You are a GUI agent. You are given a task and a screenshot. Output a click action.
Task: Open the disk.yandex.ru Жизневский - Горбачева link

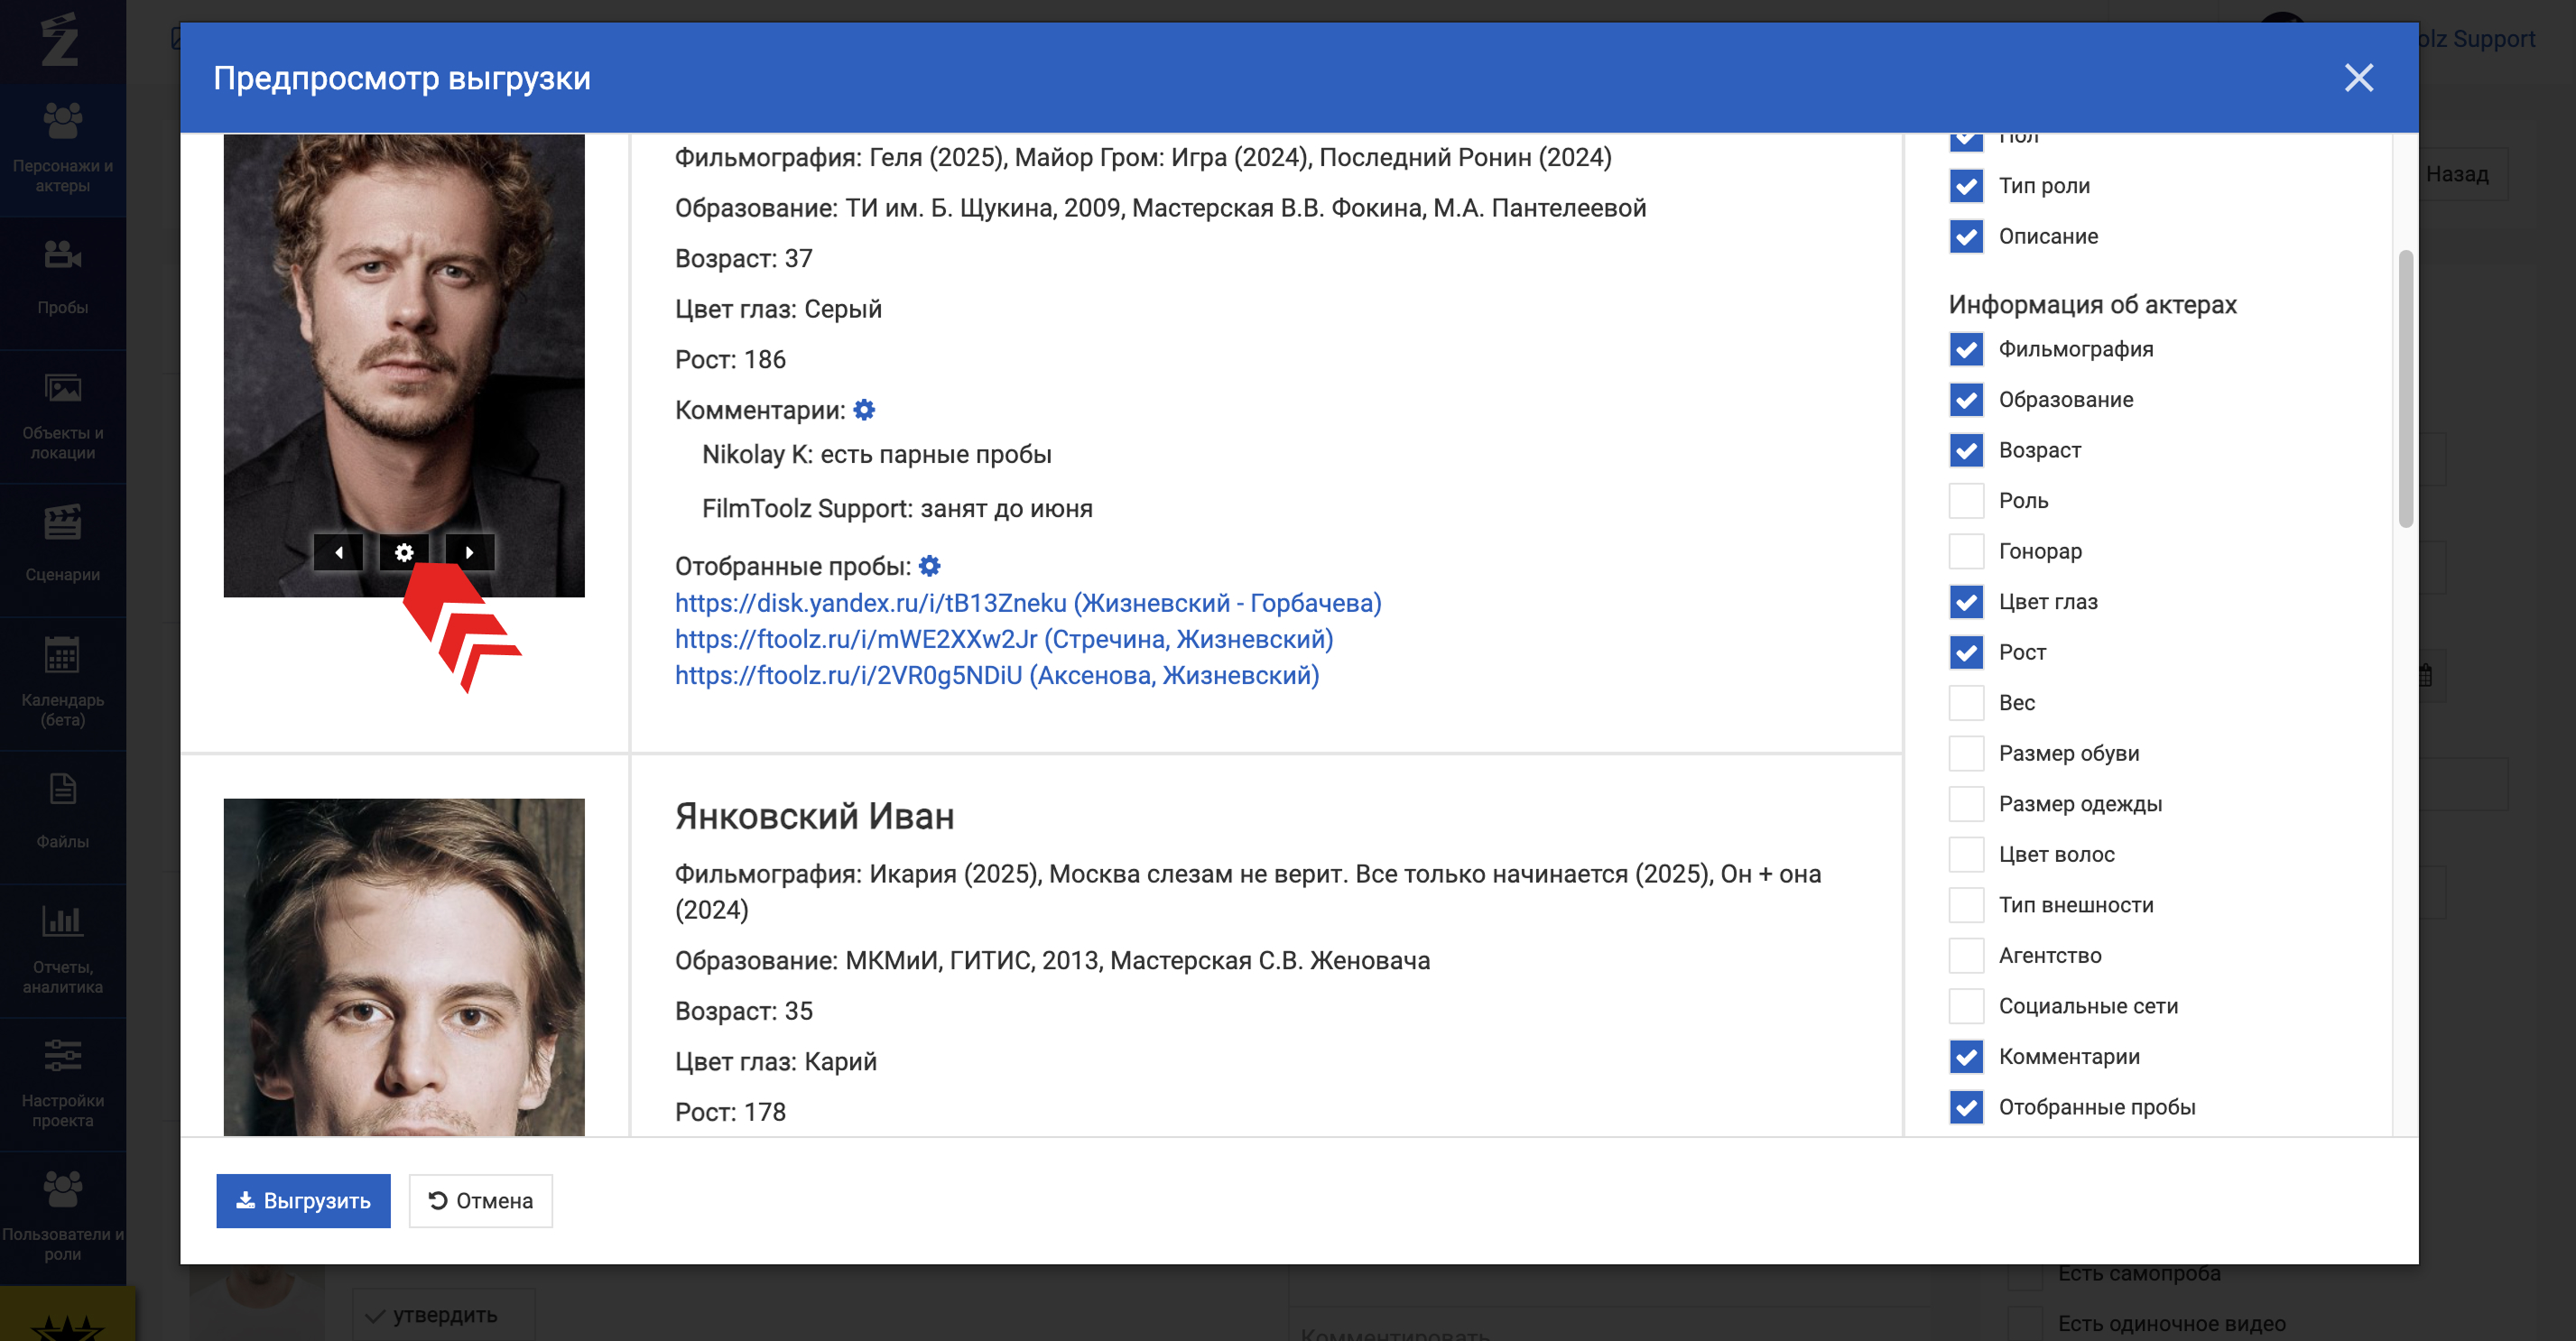pos(1027,603)
